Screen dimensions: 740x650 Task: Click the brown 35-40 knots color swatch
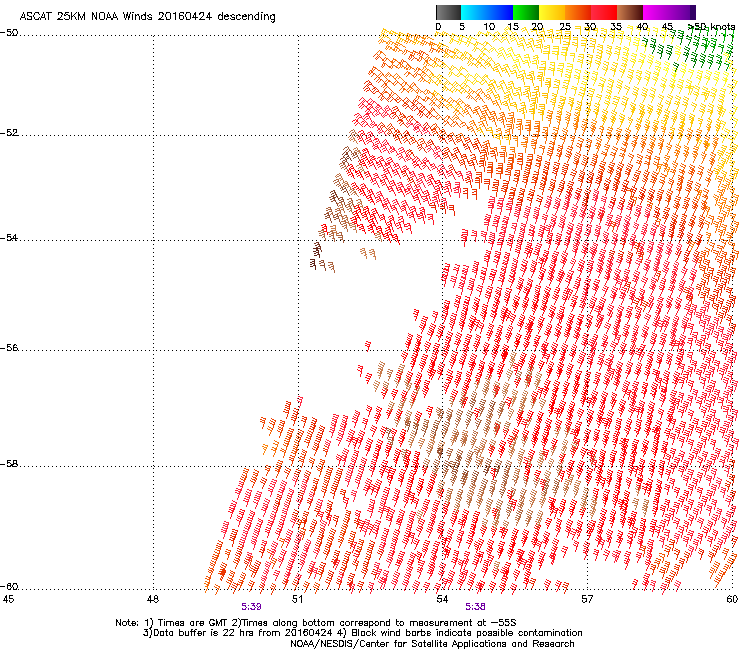629,12
